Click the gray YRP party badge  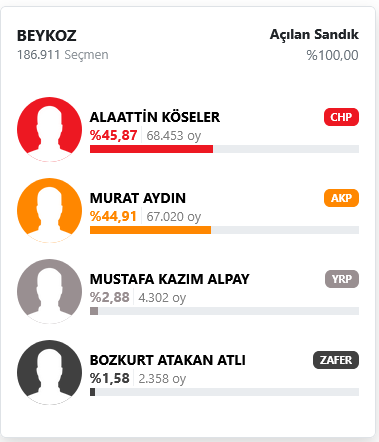coord(342,279)
